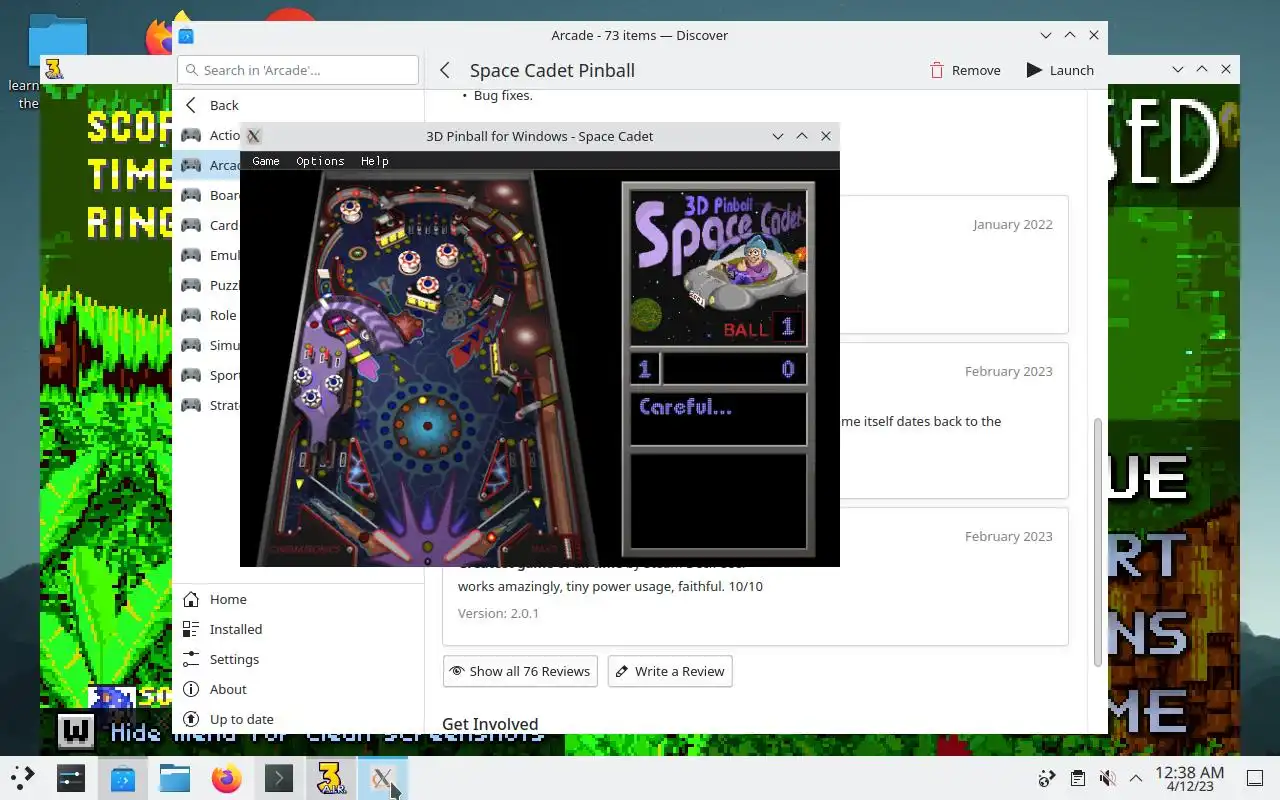Screen dimensions: 1280x800
Task: Open Settings in the Discover sidebar
Action: (x=298, y=659)
